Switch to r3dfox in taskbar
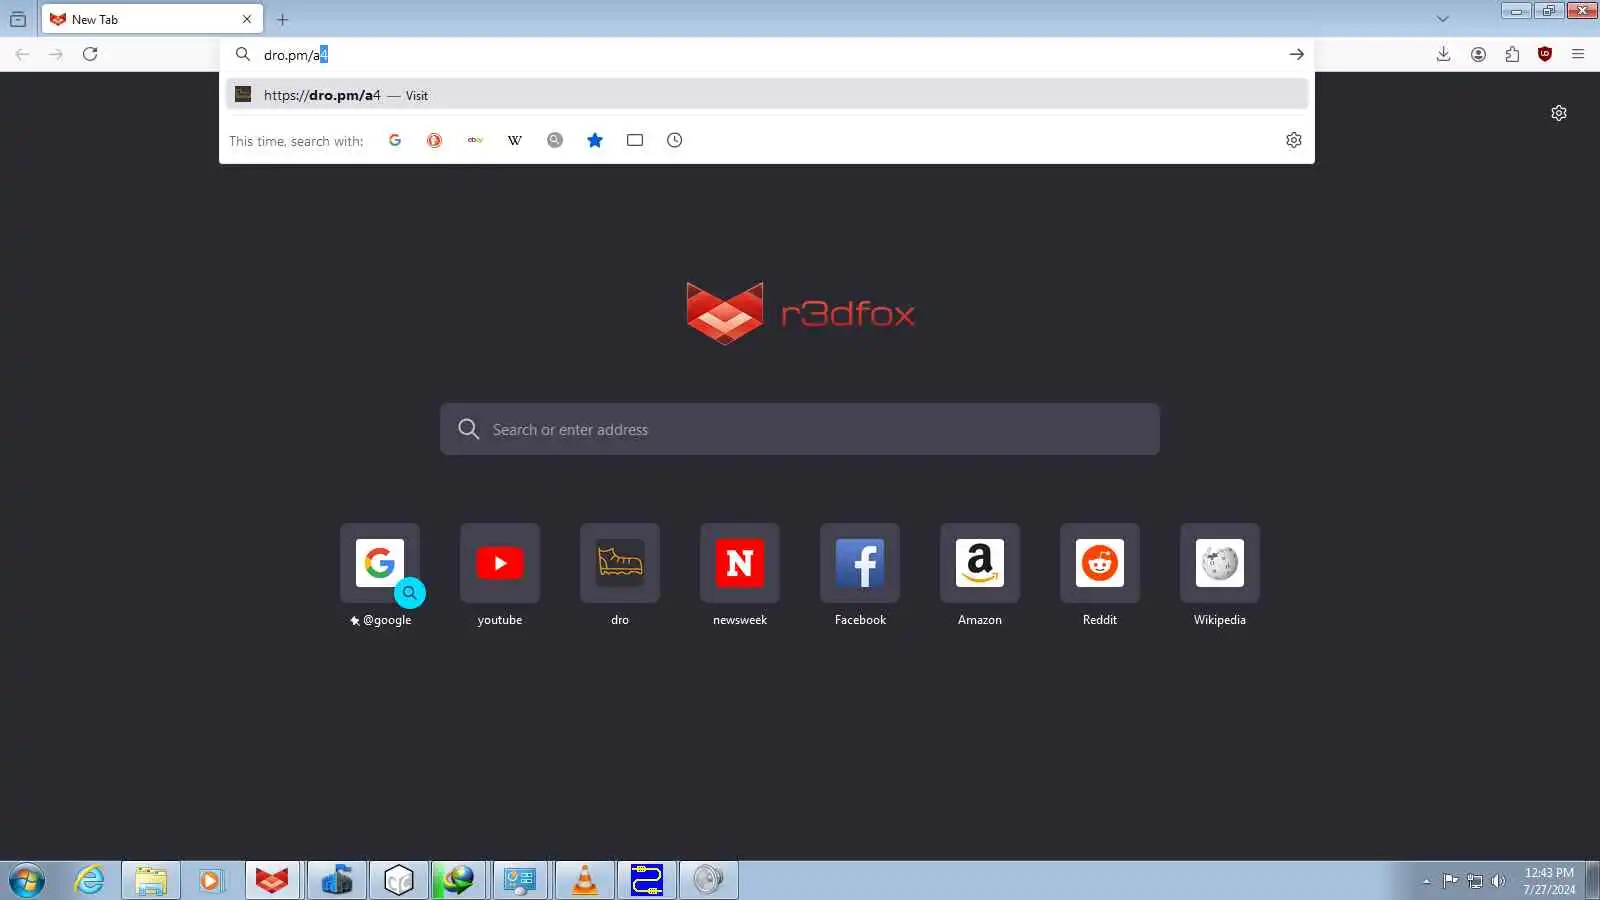Viewport: 1600px width, 900px height. click(x=272, y=881)
